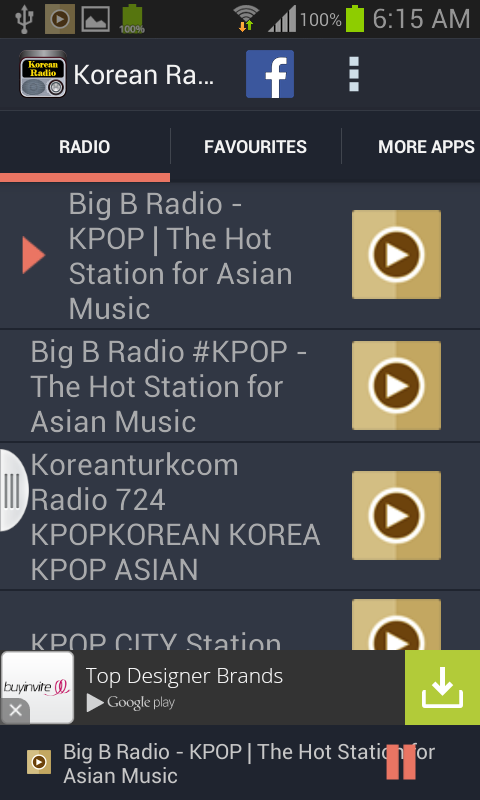The height and width of the screenshot is (800, 480).
Task: Select Koreanturkcom Radio 724 list entry
Action: (175, 517)
